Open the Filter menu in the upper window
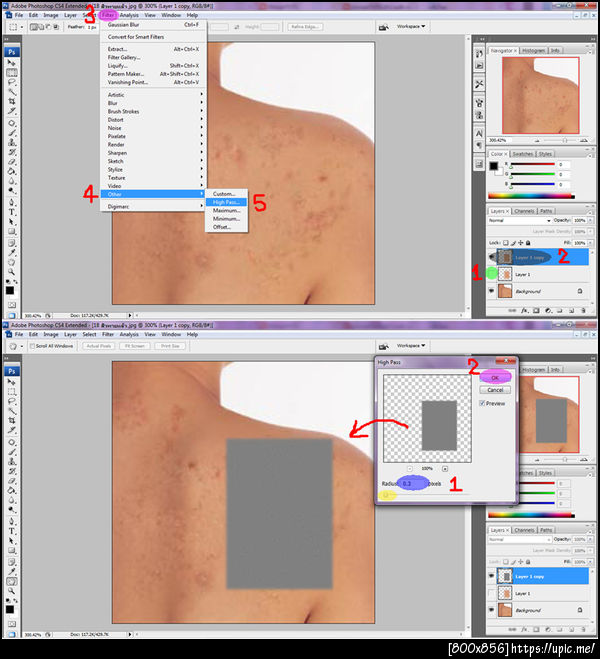 [108, 15]
